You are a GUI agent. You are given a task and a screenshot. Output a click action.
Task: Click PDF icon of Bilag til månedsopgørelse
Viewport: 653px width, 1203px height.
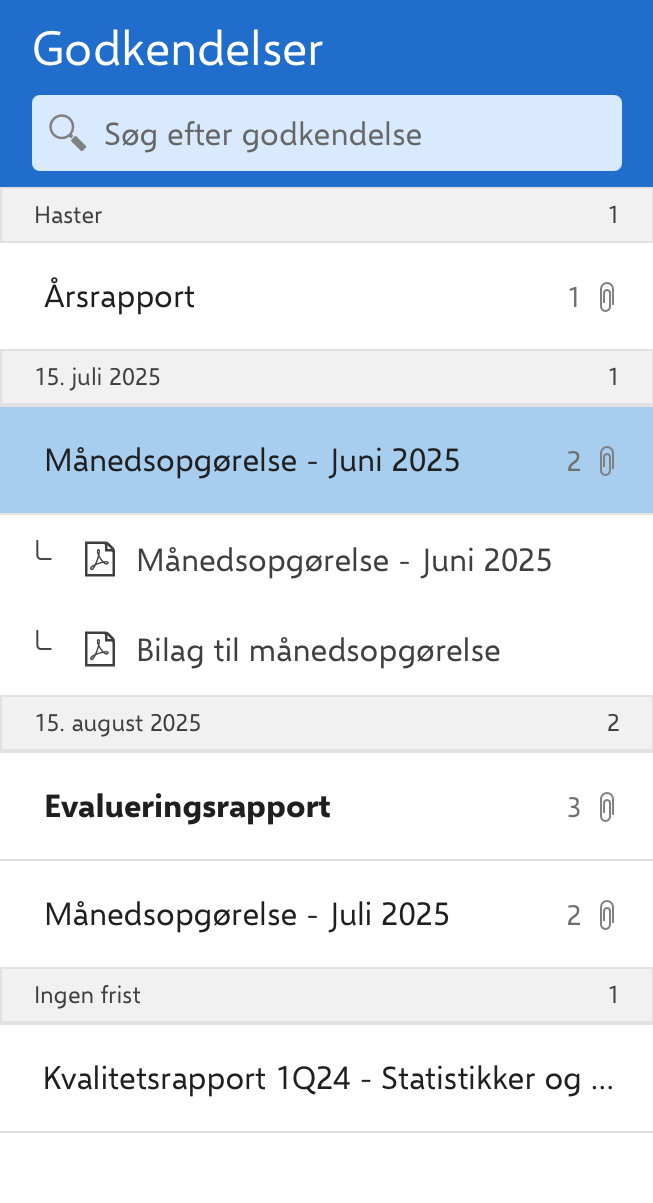(x=99, y=651)
